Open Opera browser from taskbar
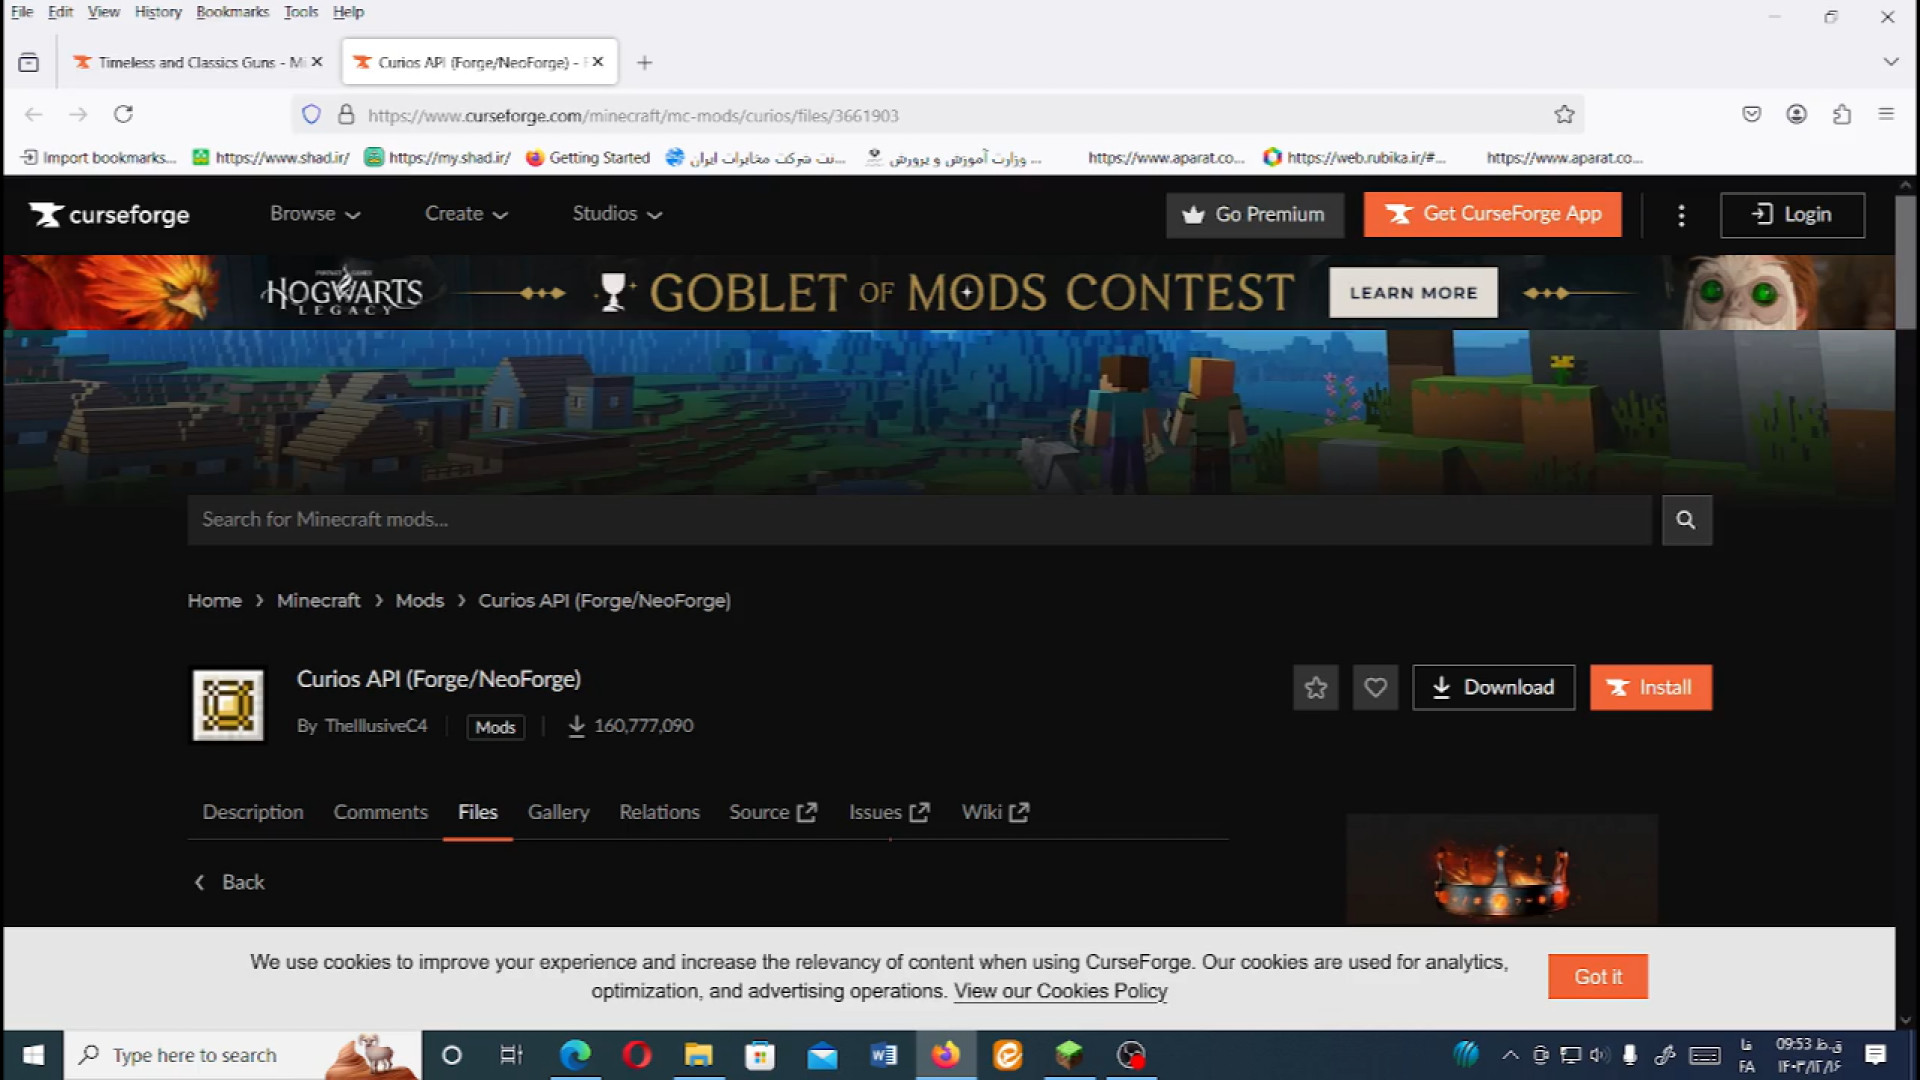Viewport: 1920px width, 1080px height. tap(637, 1055)
